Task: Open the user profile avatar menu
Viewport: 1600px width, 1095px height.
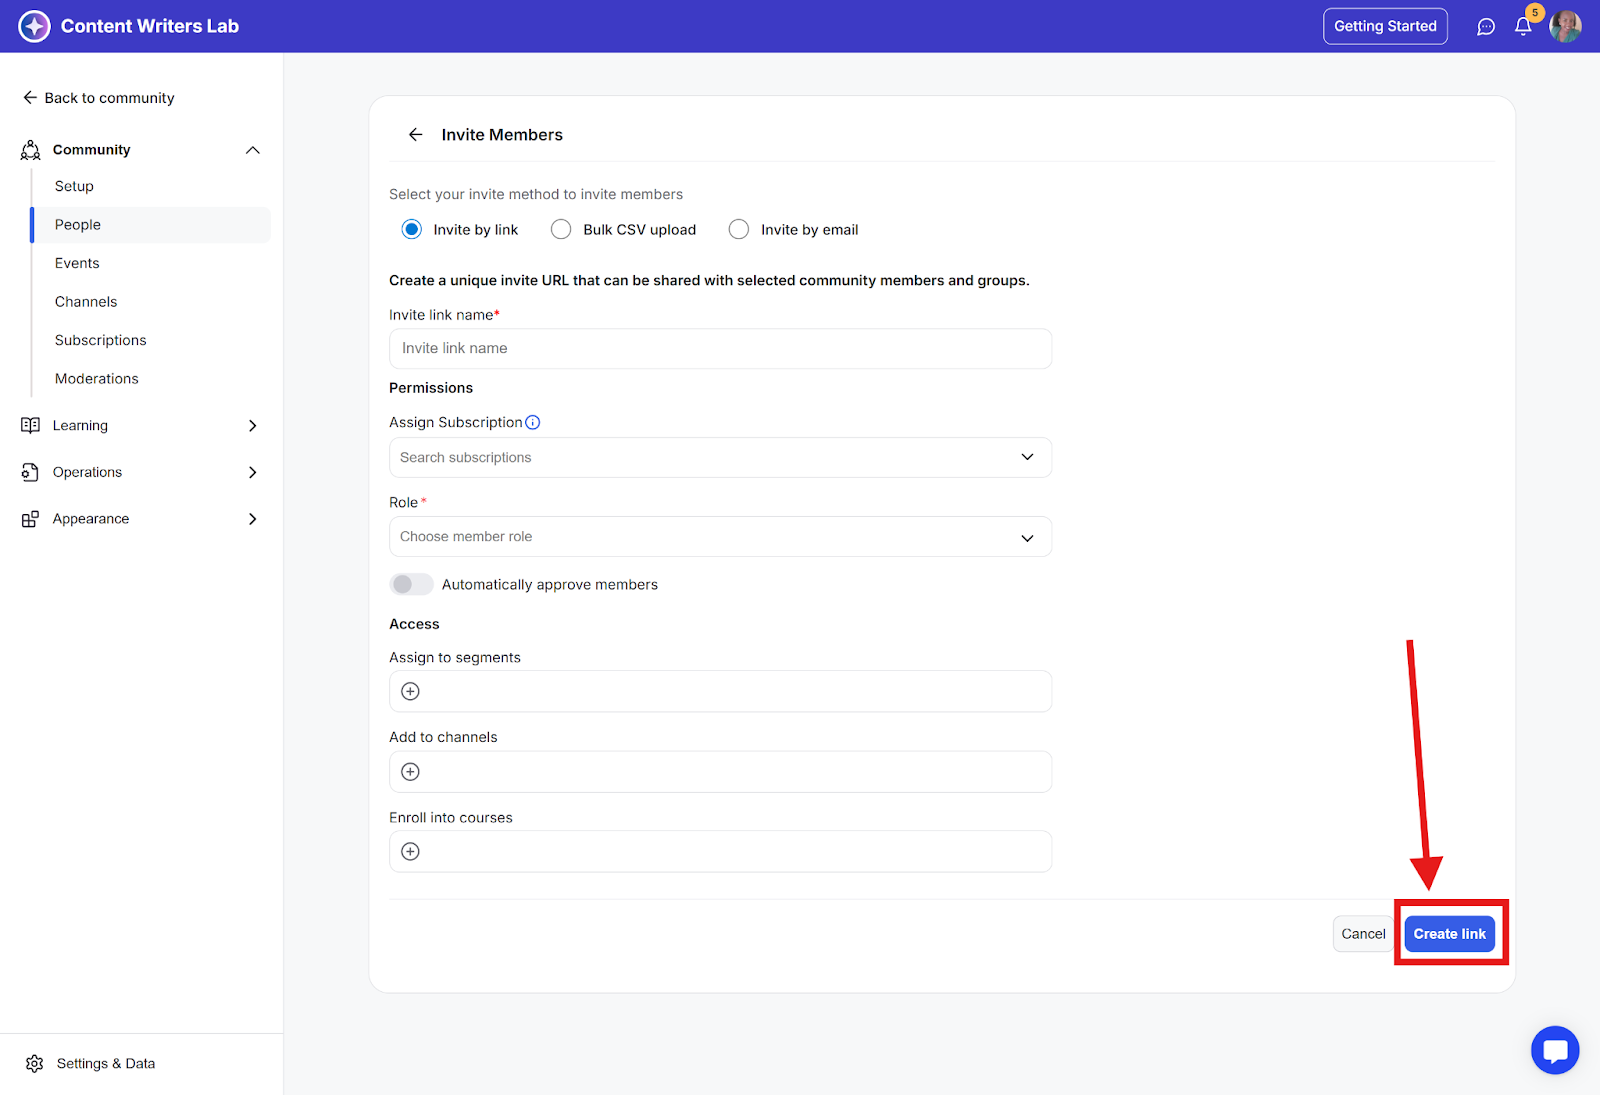Action: pyautogui.click(x=1565, y=26)
